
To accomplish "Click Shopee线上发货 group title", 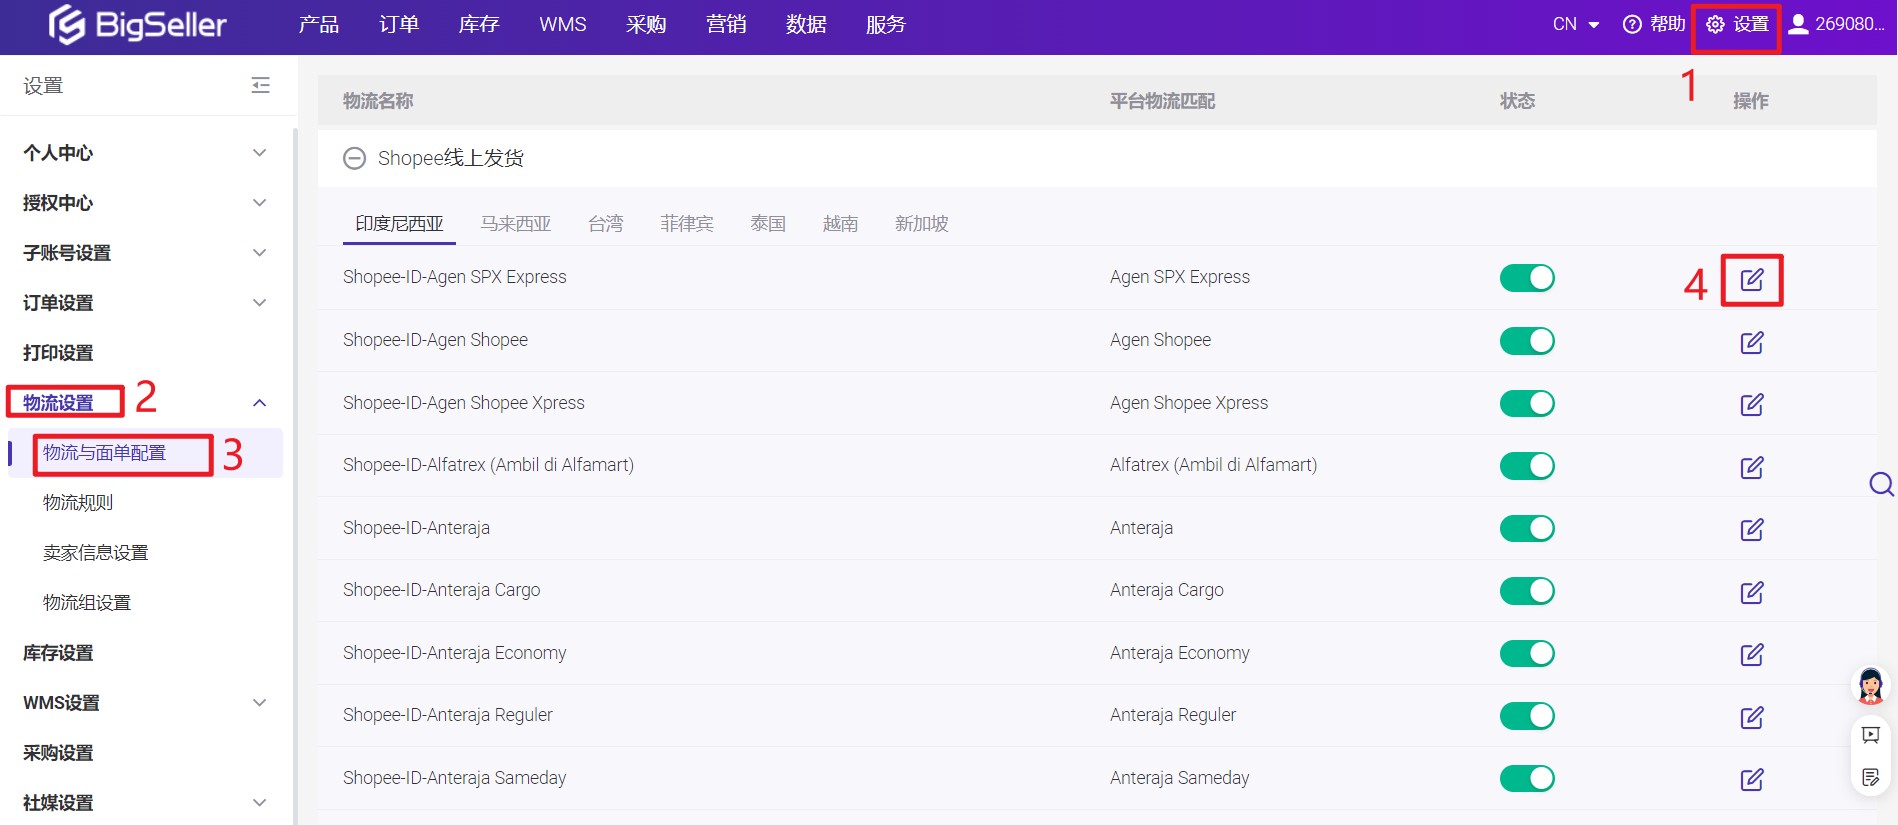I will click(x=451, y=158).
